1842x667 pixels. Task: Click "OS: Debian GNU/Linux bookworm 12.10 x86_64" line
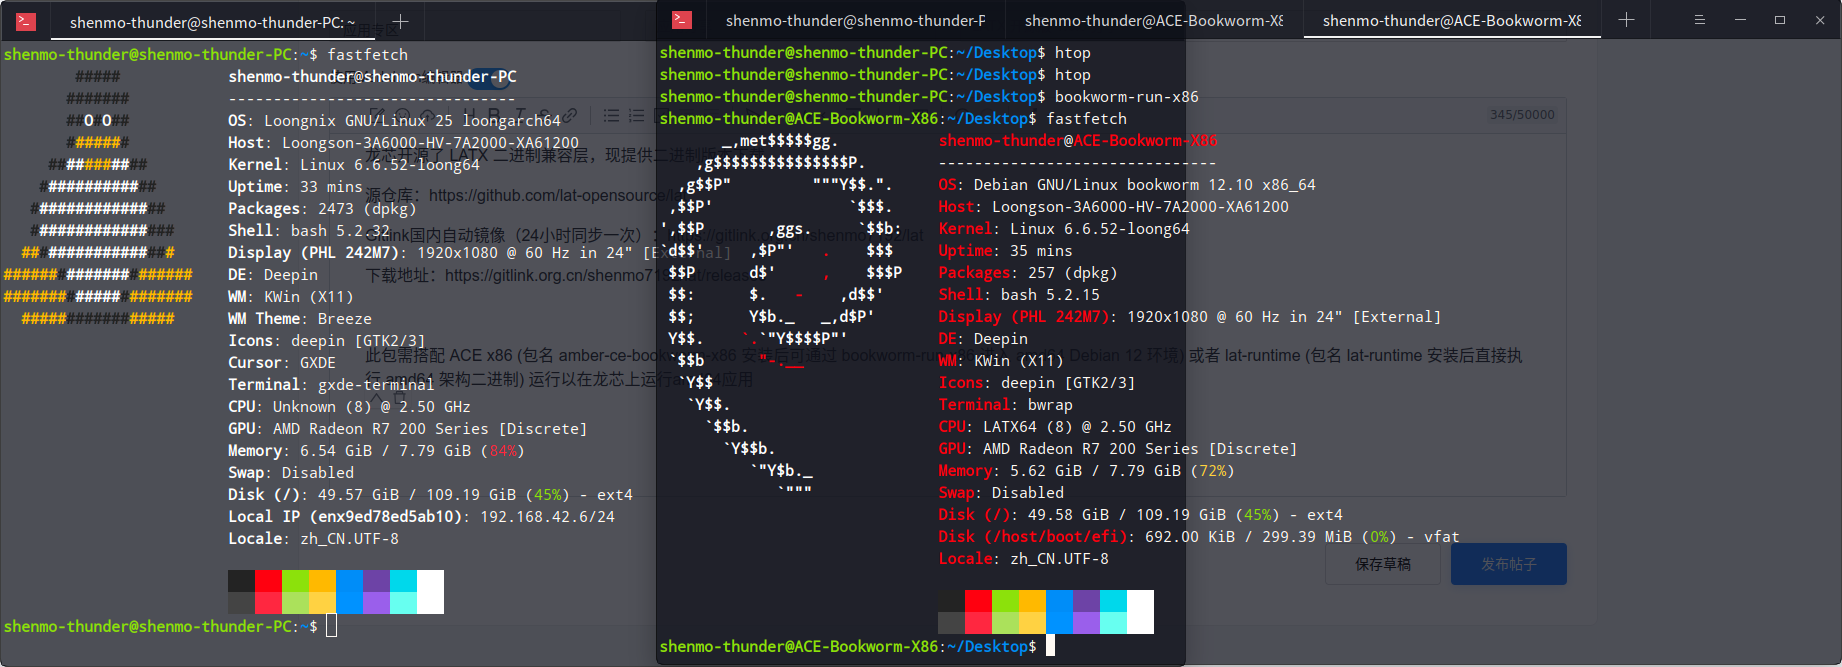[1127, 185]
